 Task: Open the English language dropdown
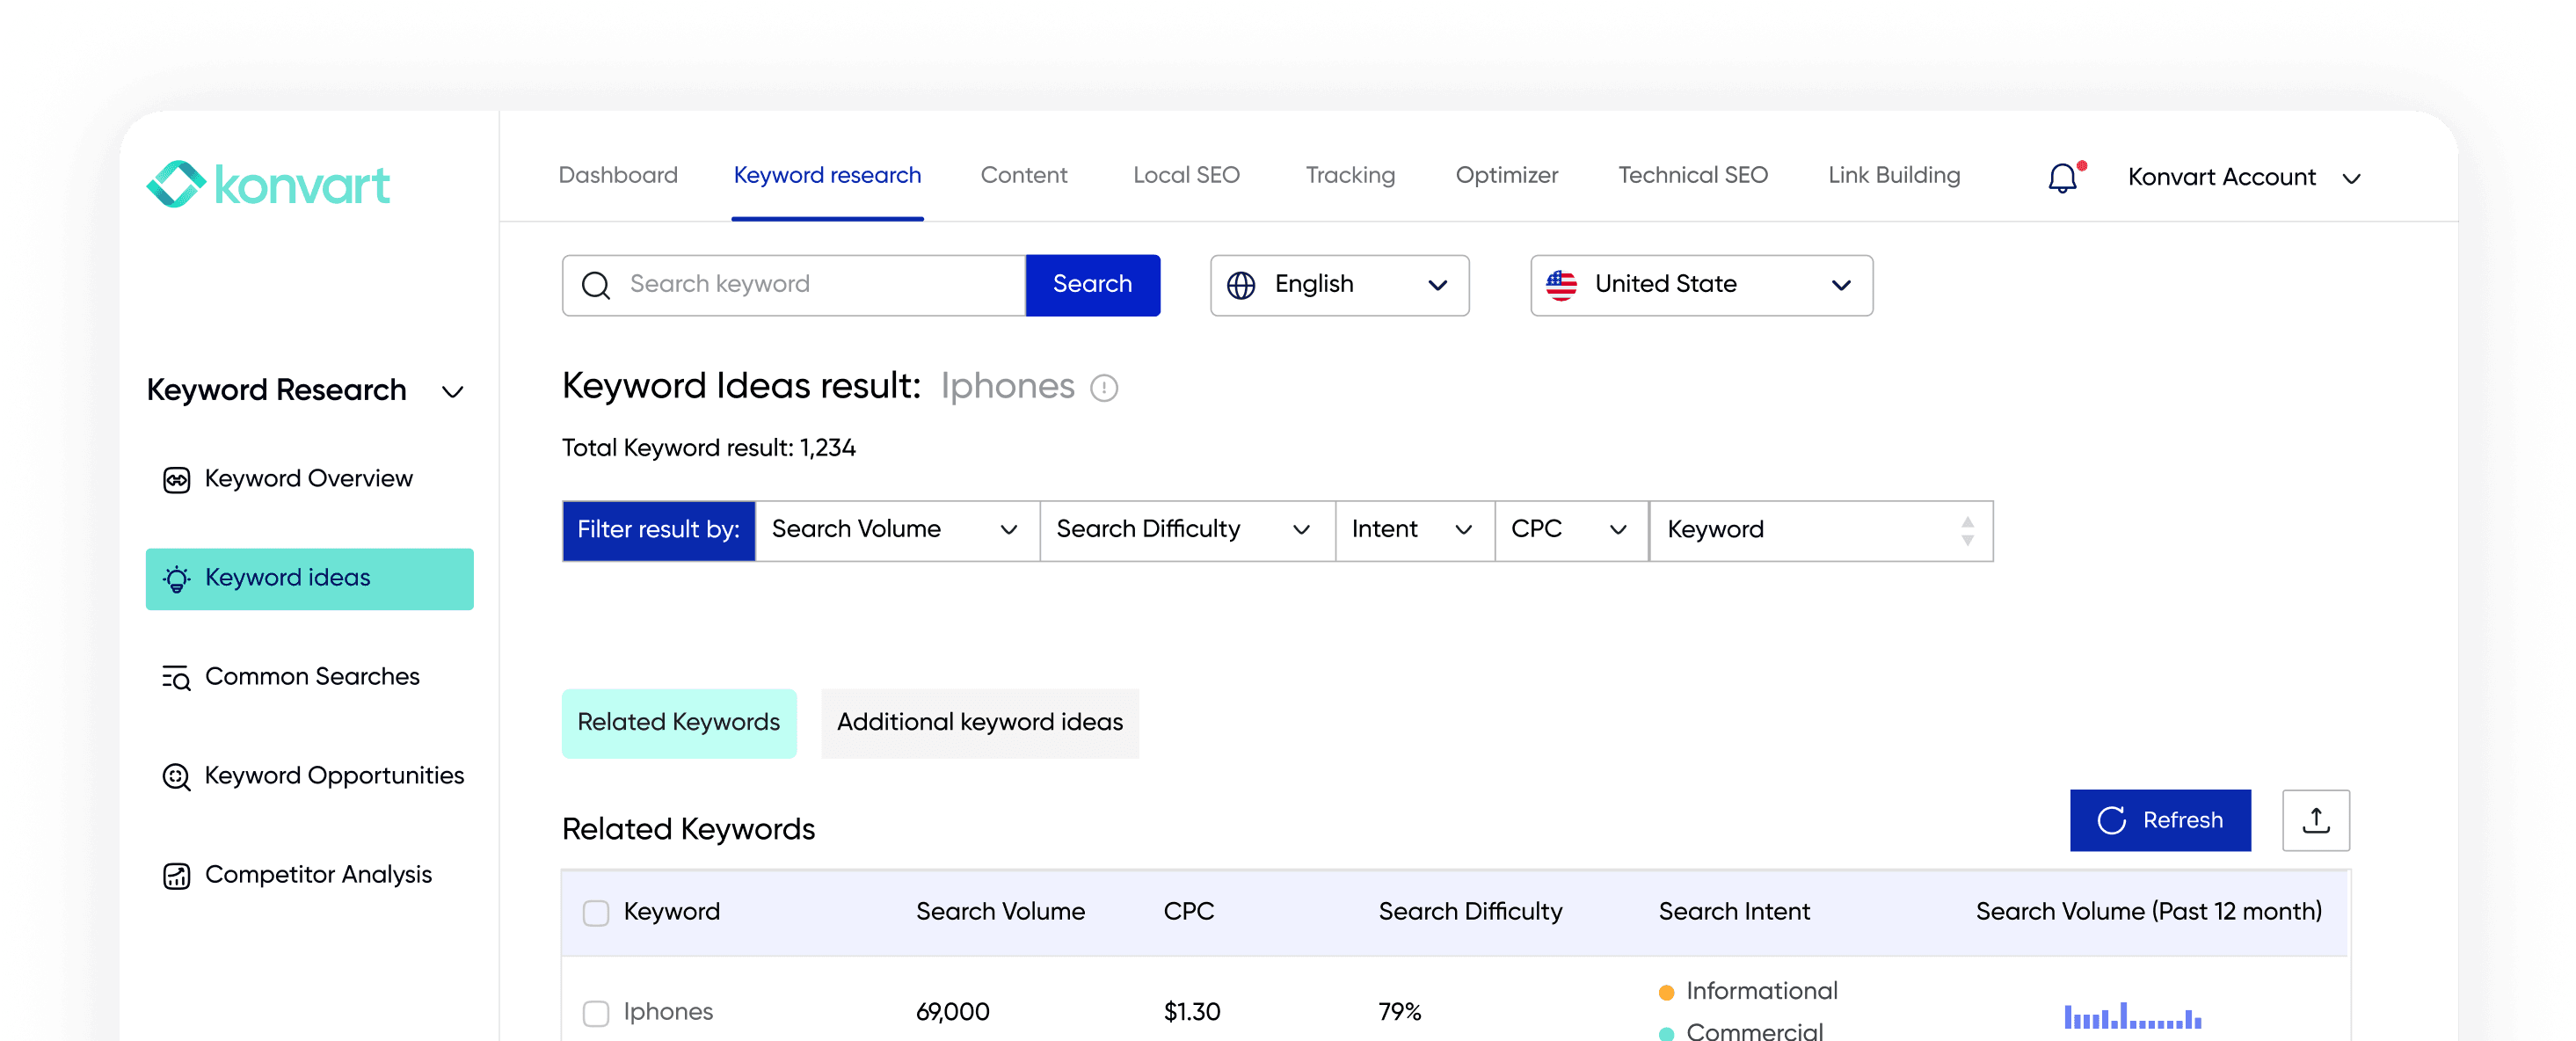pos(1339,285)
